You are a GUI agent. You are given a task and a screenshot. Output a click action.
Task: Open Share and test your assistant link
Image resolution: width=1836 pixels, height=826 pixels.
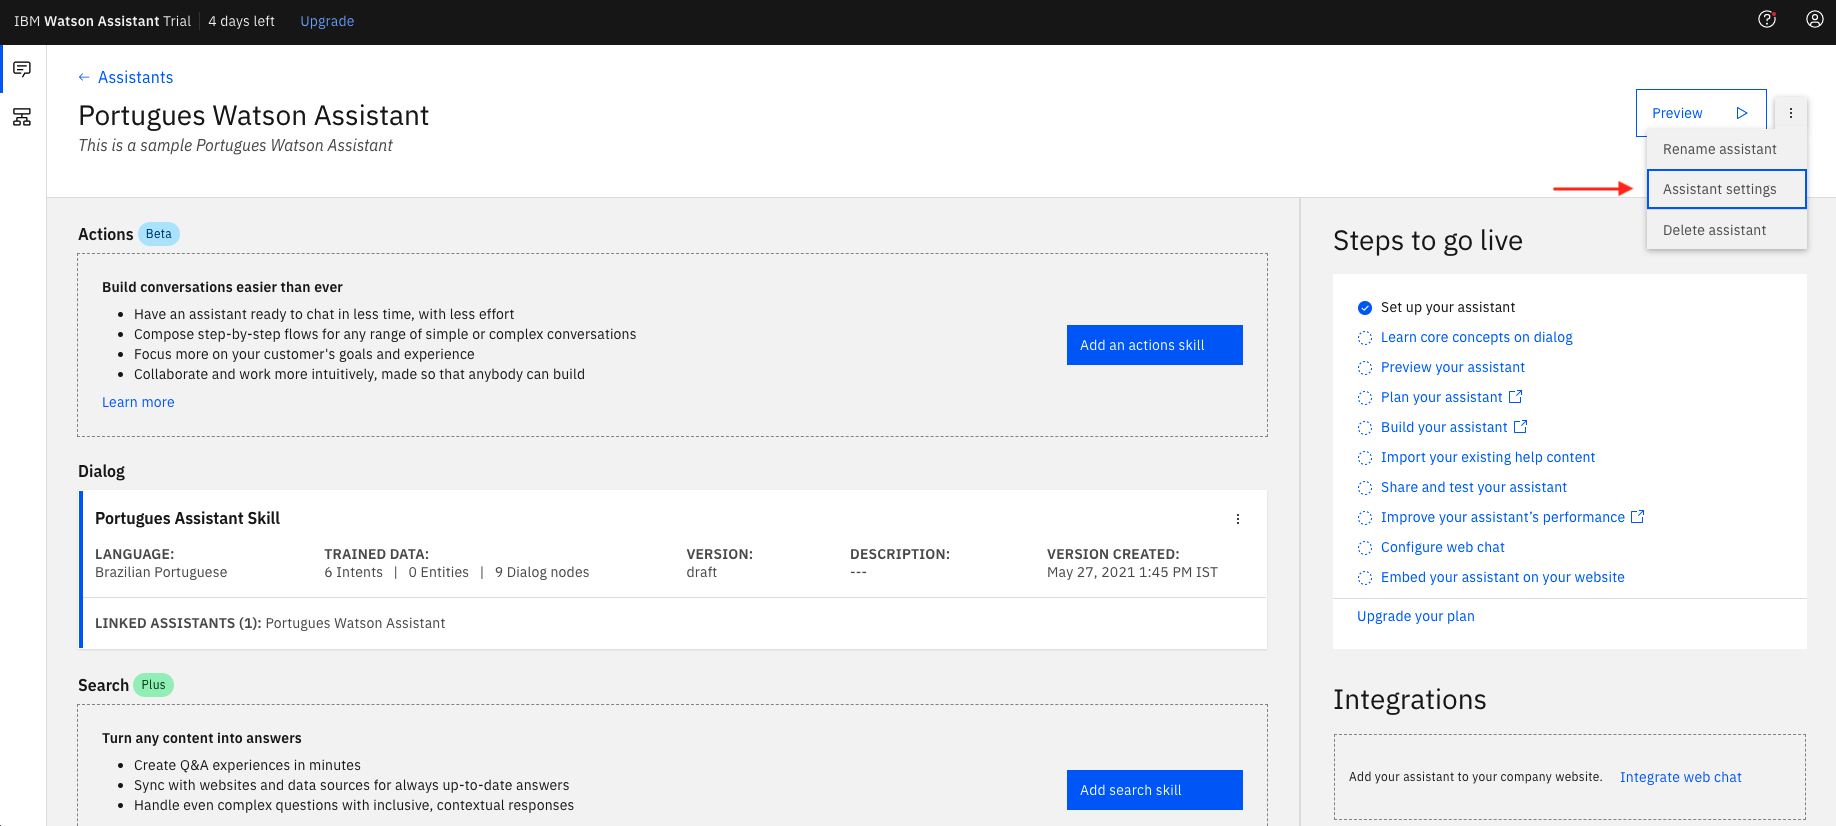(x=1473, y=487)
